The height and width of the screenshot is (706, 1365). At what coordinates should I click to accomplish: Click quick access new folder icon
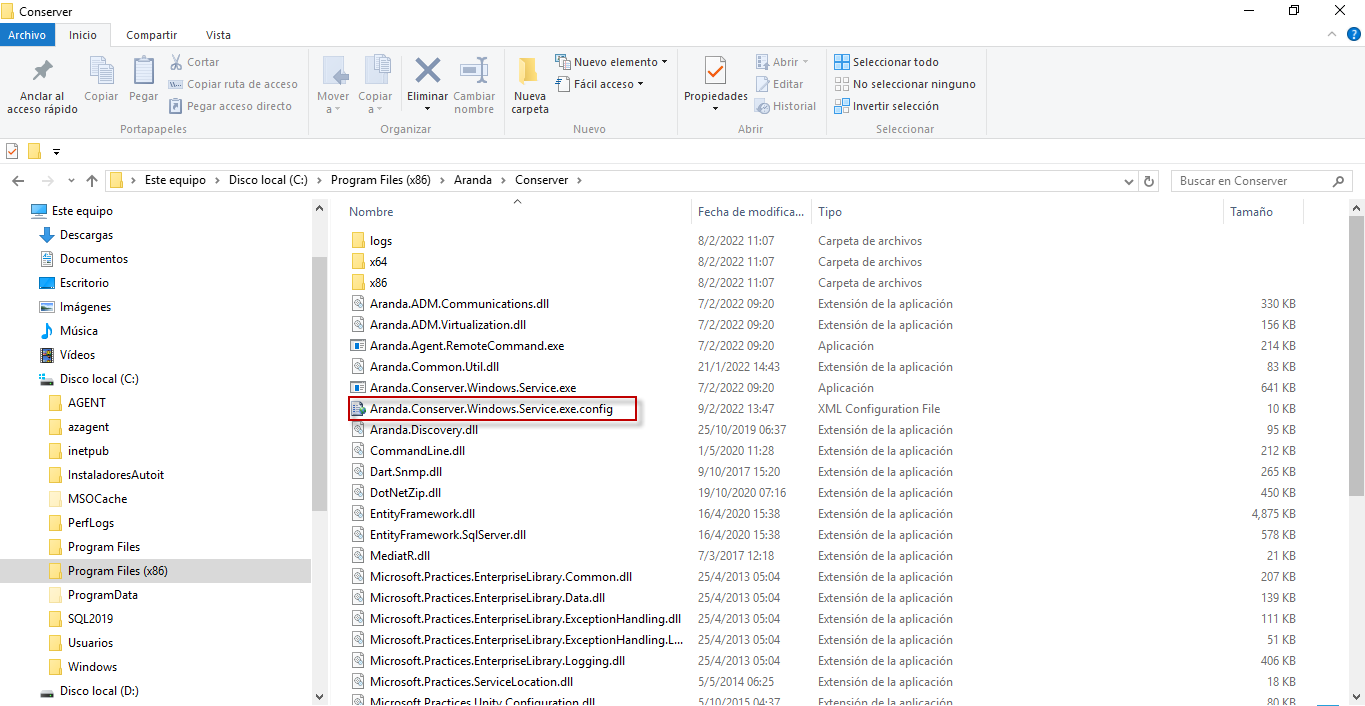[34, 151]
